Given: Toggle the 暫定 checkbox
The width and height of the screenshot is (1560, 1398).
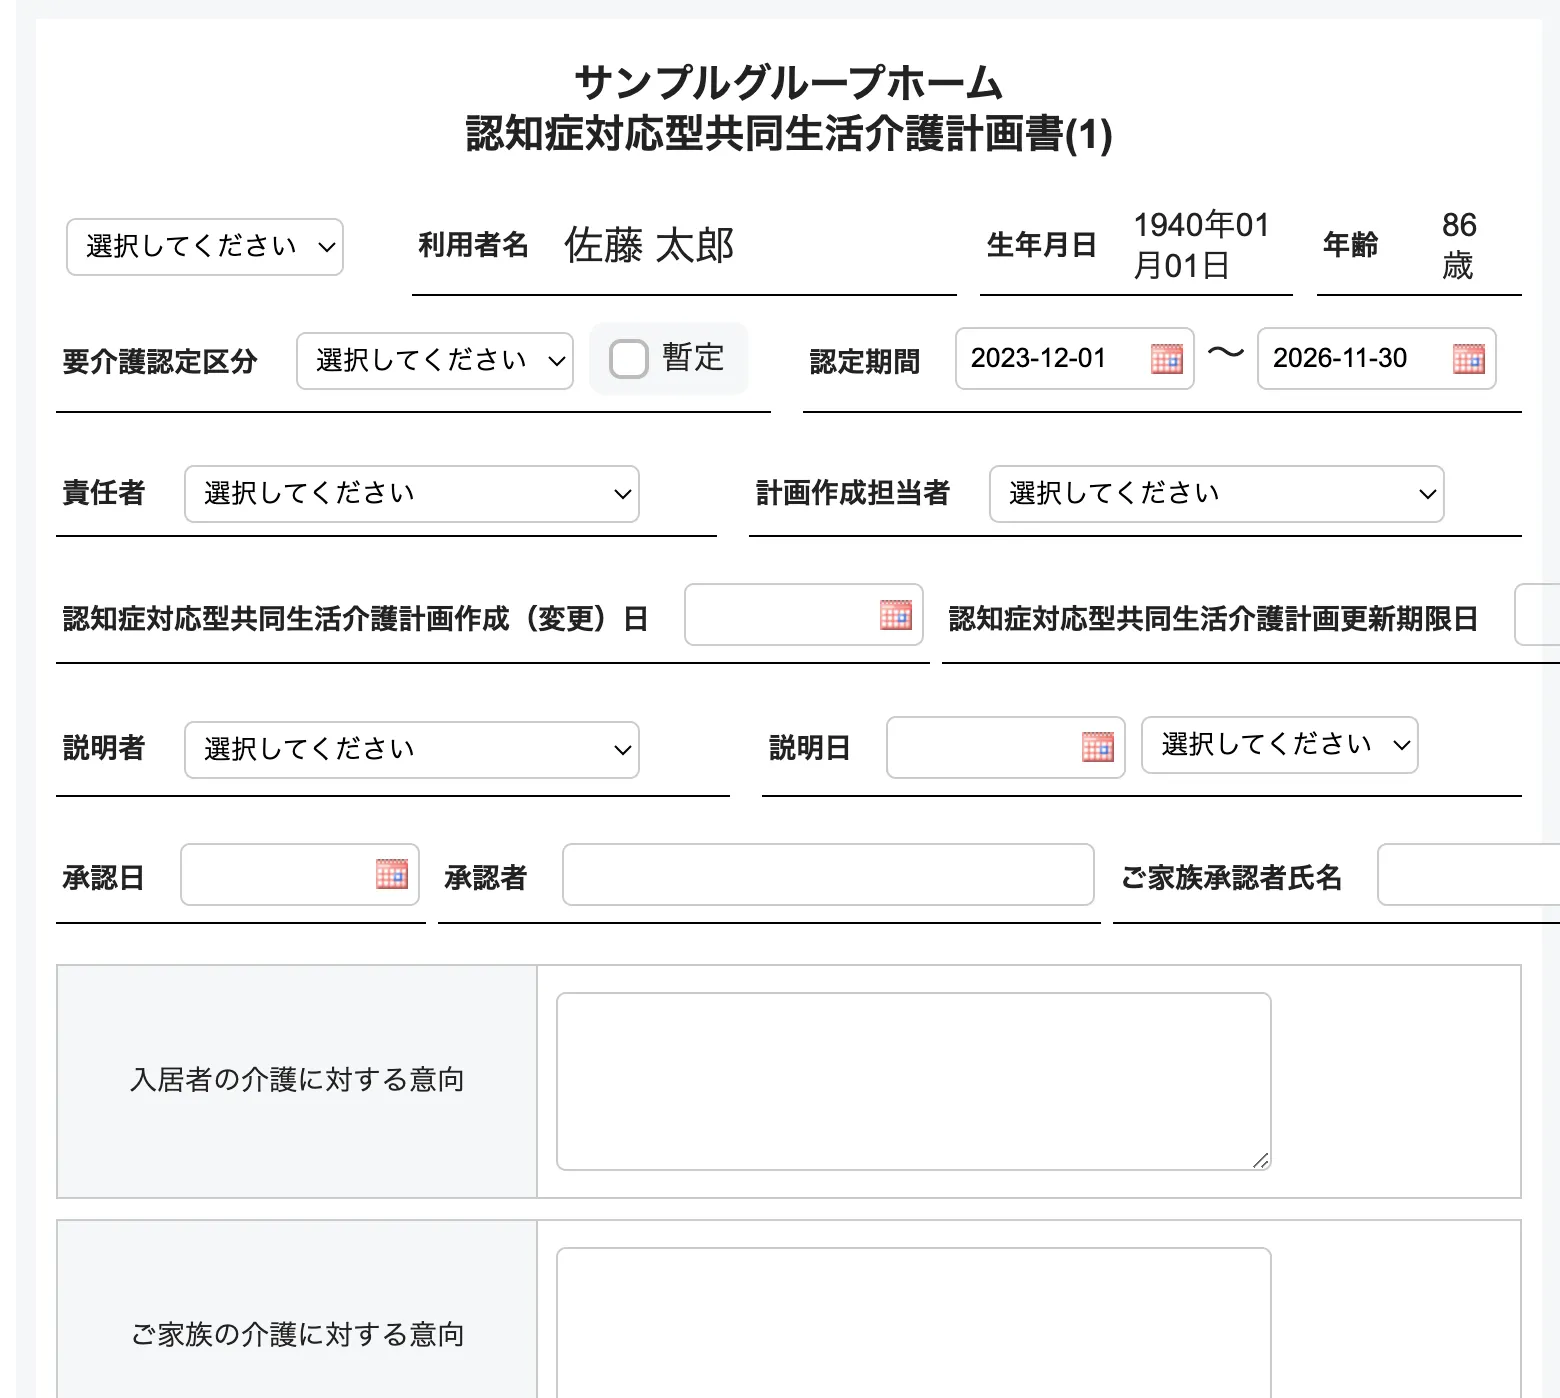Looking at the screenshot, I should (x=629, y=358).
